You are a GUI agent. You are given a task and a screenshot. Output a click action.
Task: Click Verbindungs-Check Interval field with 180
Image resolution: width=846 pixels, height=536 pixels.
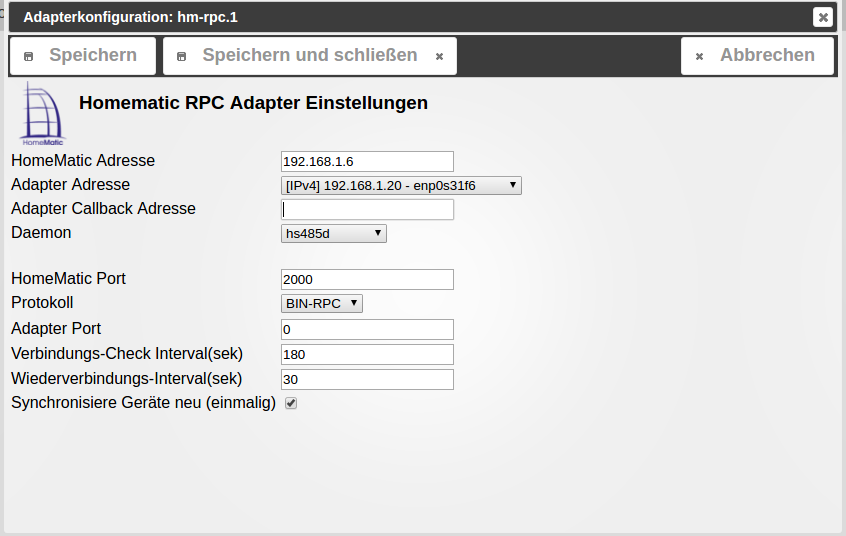367,355
